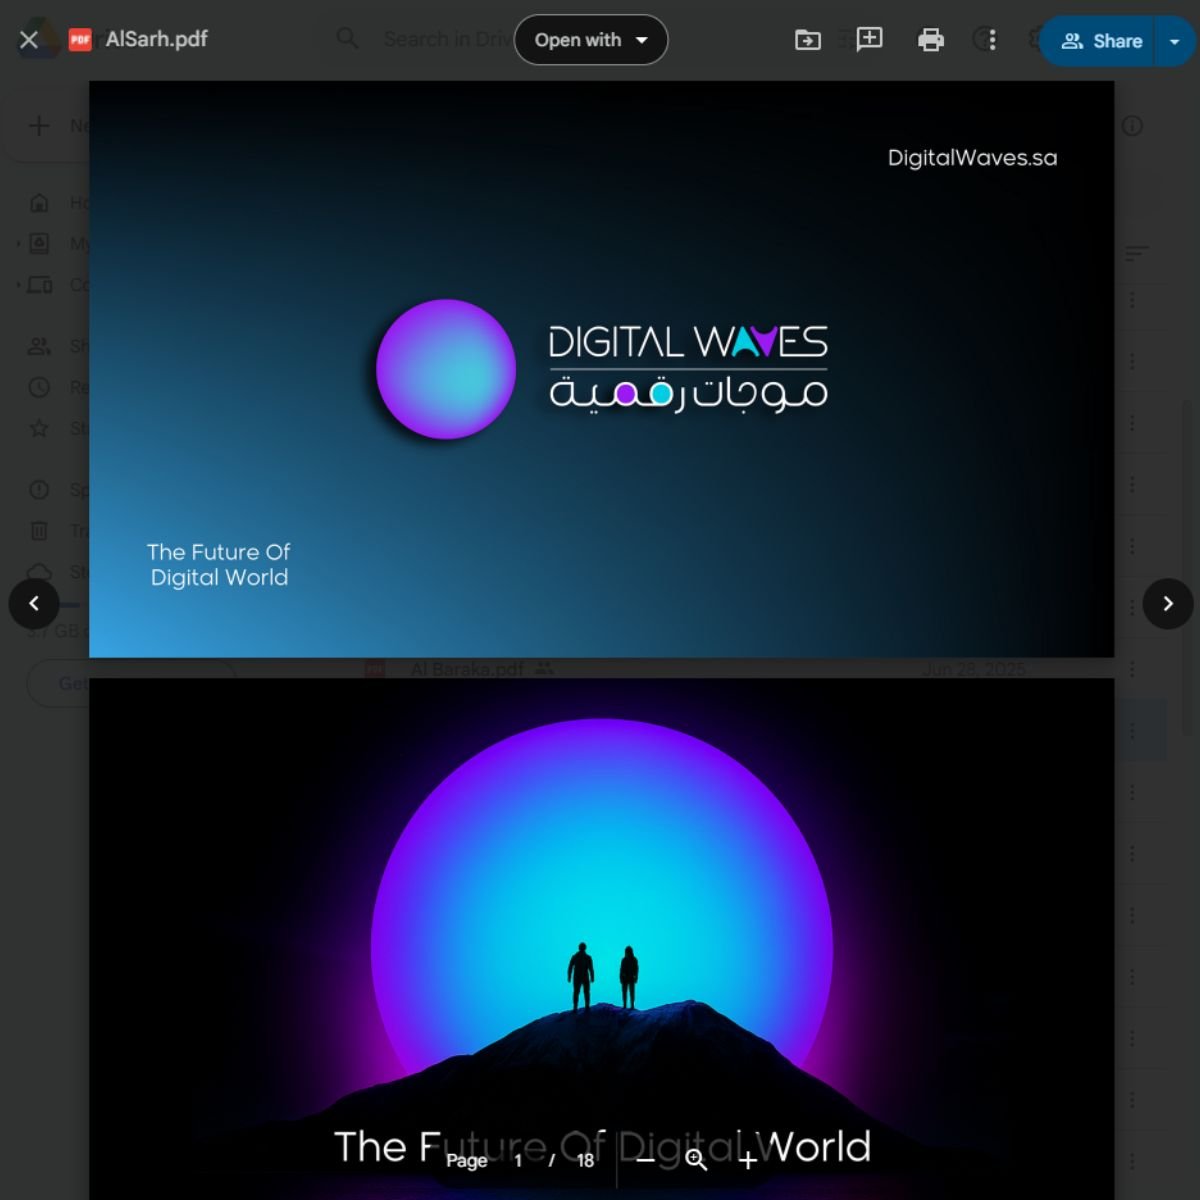Click the DigitalWaves.sa text on page one
The height and width of the screenshot is (1200, 1200).
(972, 158)
